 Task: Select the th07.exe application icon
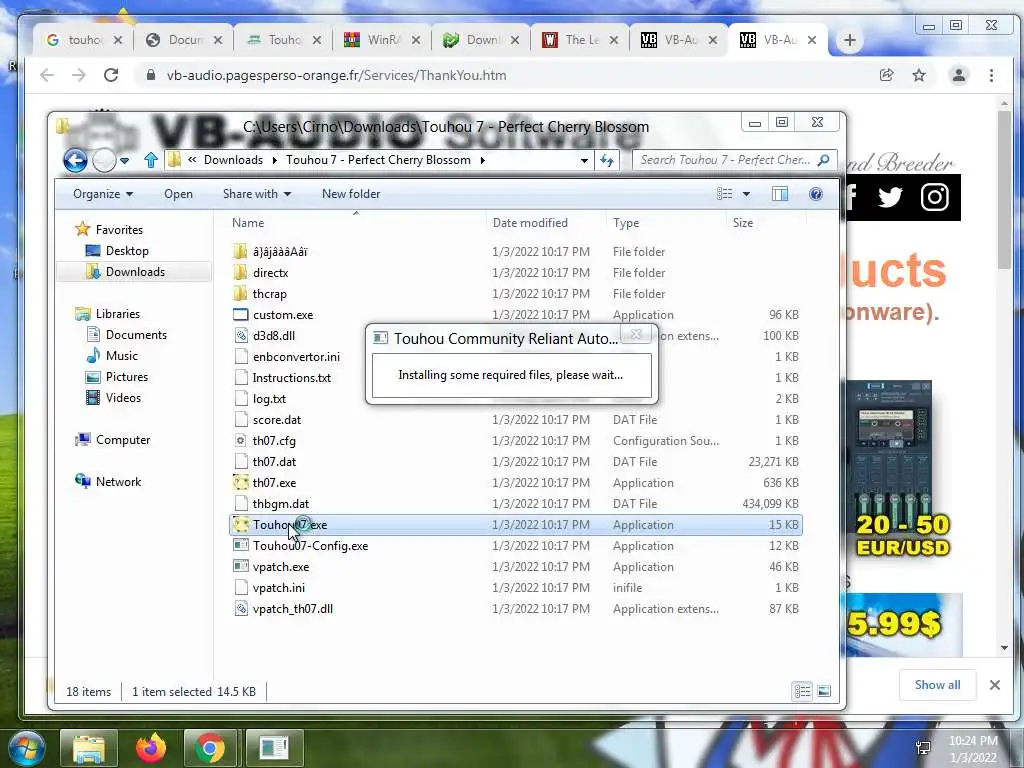point(241,483)
